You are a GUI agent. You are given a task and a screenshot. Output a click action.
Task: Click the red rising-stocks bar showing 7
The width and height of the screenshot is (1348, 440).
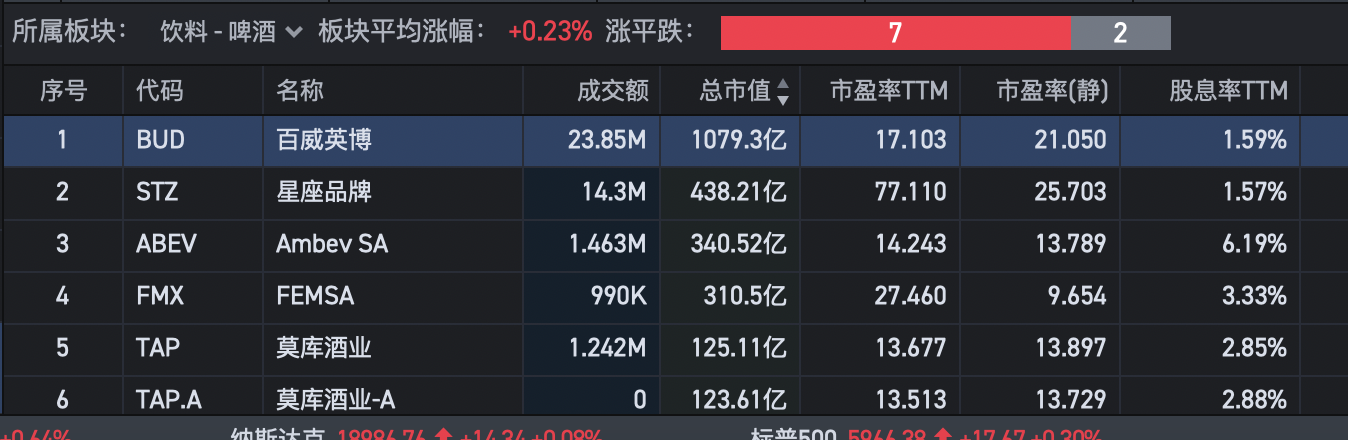pos(896,33)
